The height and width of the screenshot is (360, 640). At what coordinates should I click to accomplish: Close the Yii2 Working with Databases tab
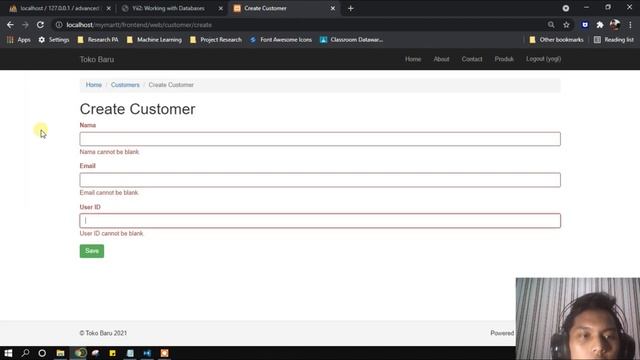pyautogui.click(x=221, y=8)
